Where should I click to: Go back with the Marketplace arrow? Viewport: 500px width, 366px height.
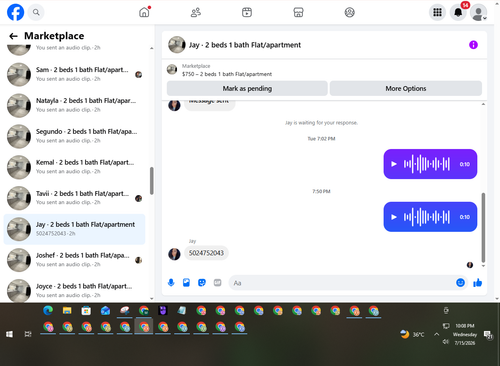pyautogui.click(x=13, y=36)
